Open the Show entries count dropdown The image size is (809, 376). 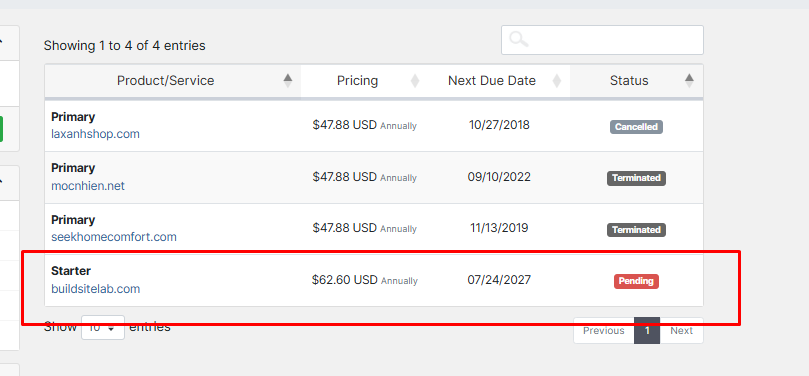[103, 328]
